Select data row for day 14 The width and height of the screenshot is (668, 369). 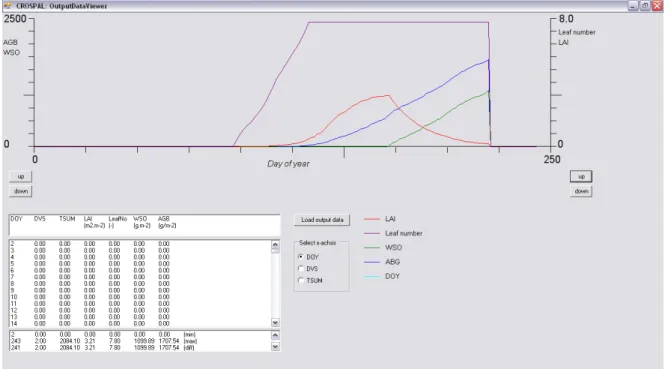click(x=140, y=323)
